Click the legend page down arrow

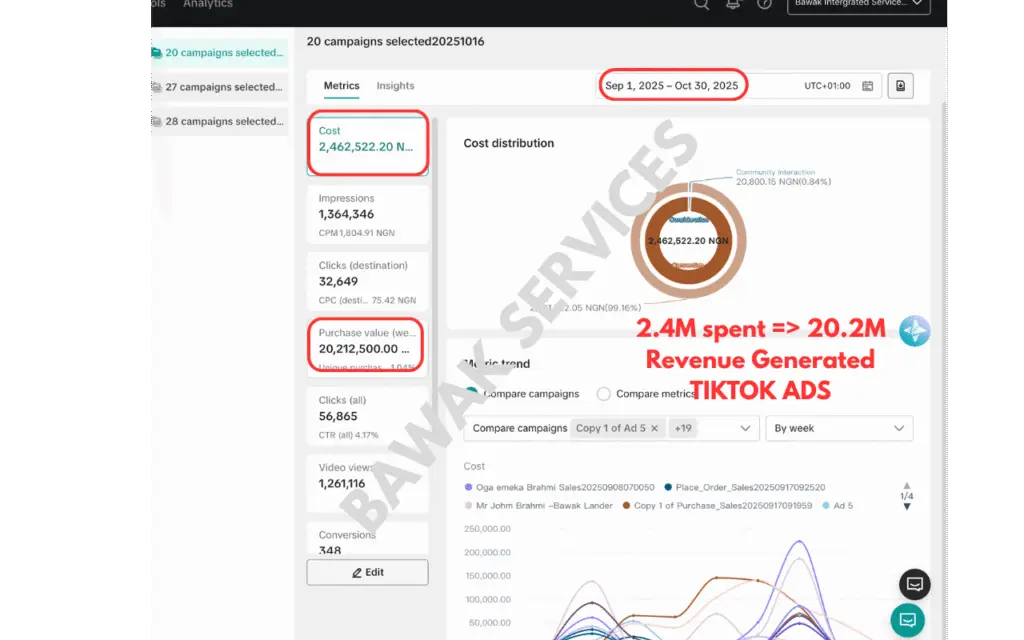(907, 507)
